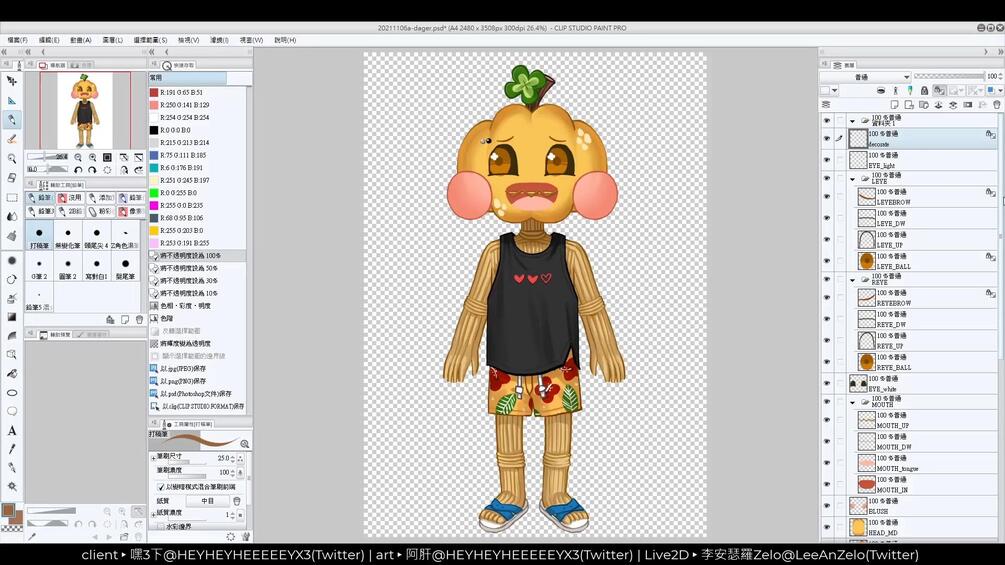Collapse the 資料夾 1 folder
Viewport: 1005px width, 565px height.
(852, 120)
